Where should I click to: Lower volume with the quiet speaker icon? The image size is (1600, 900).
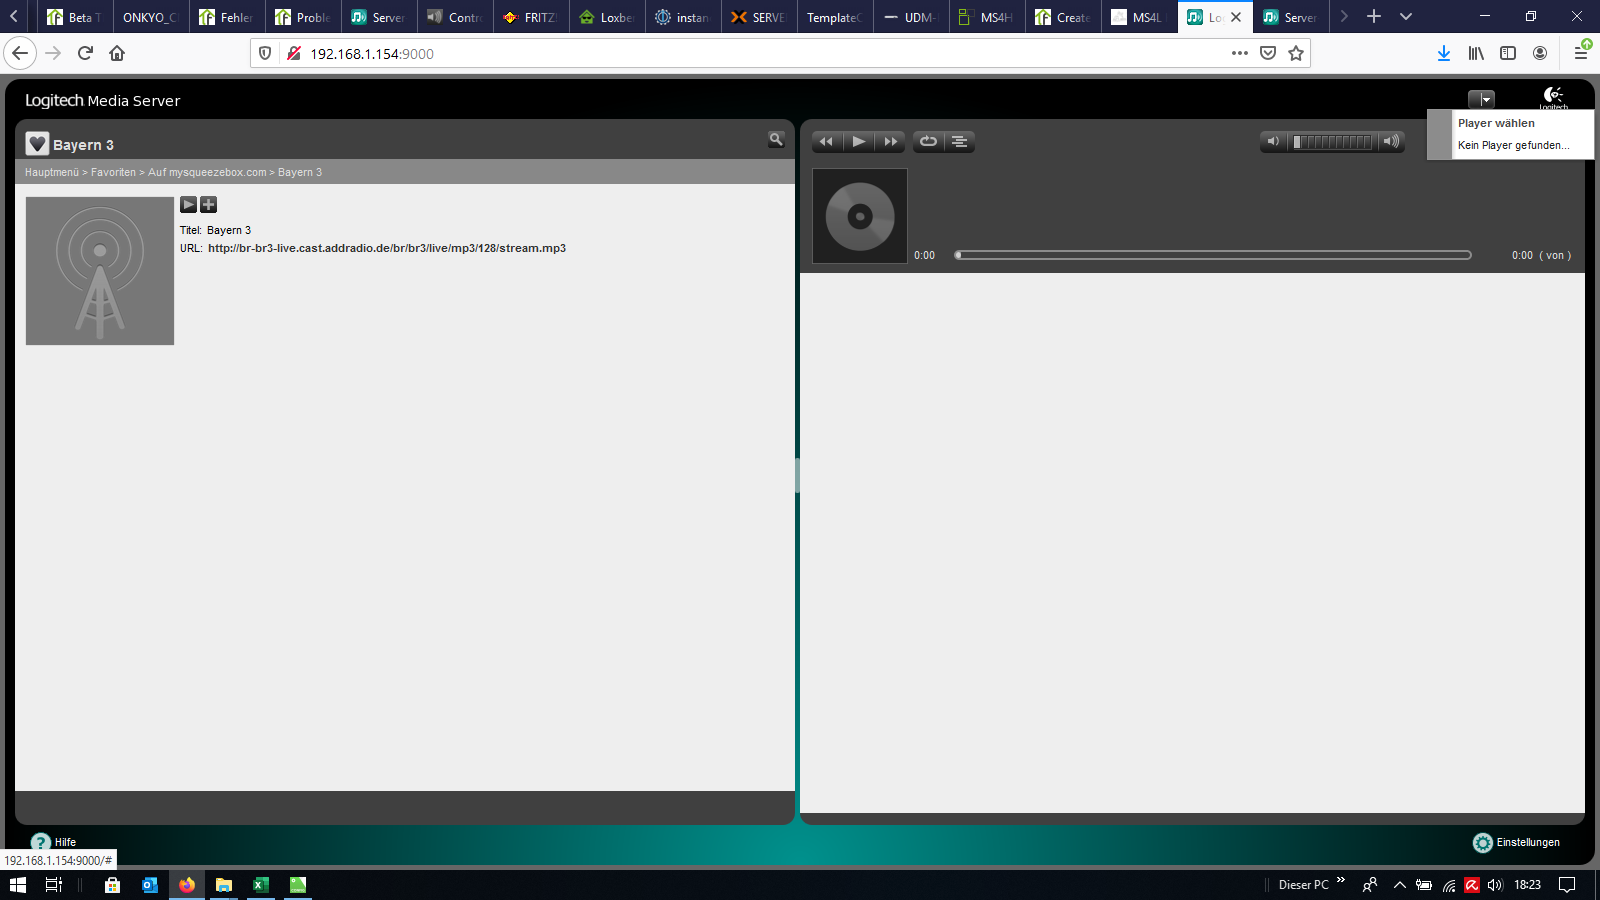[x=1273, y=142]
